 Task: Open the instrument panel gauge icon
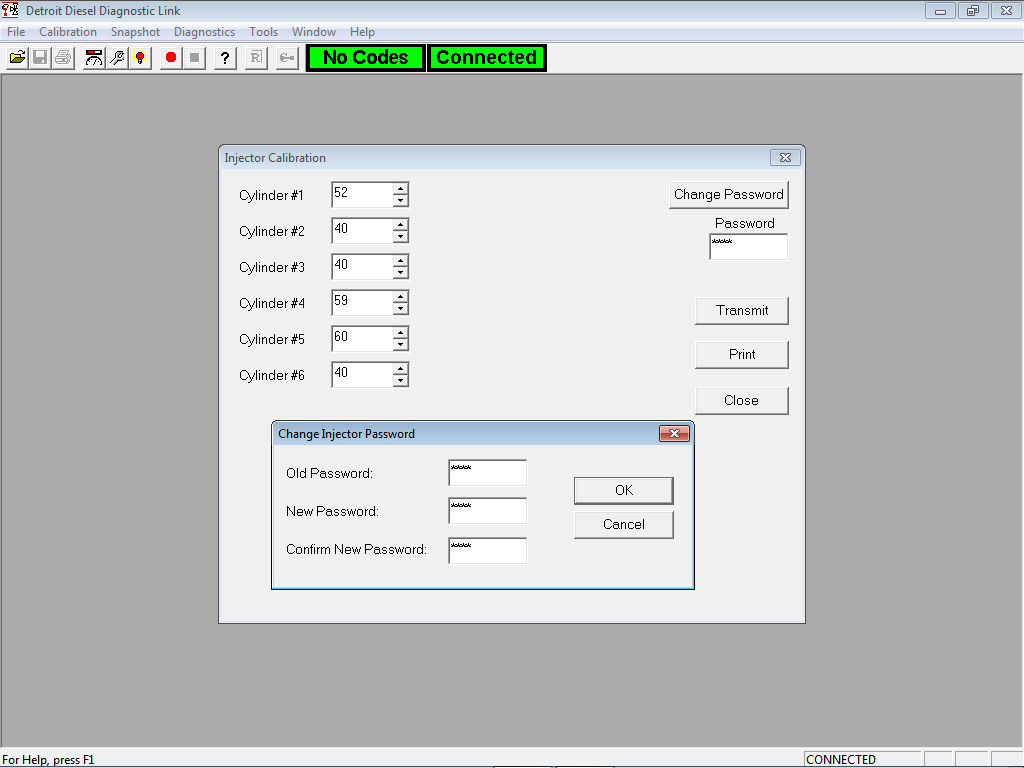coord(92,57)
